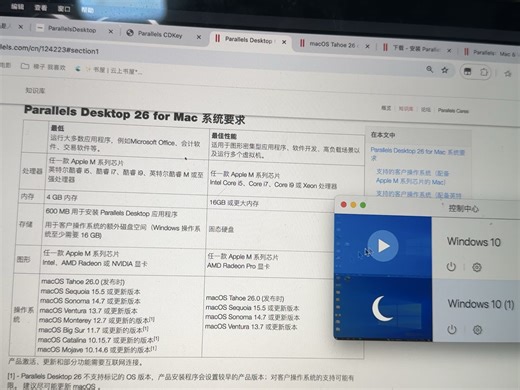This screenshot has width=520, height=390.
Task: Click the zoom magnifier icon in address bar
Action: pyautogui.click(x=430, y=69)
